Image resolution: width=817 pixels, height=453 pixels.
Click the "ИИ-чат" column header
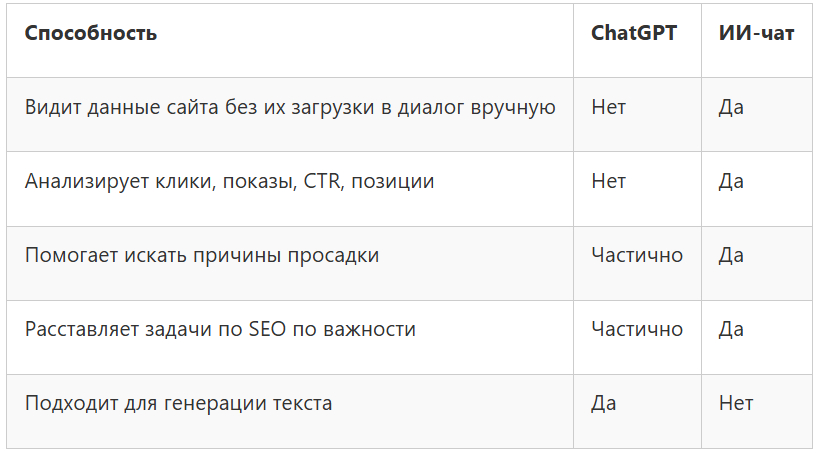[757, 33]
